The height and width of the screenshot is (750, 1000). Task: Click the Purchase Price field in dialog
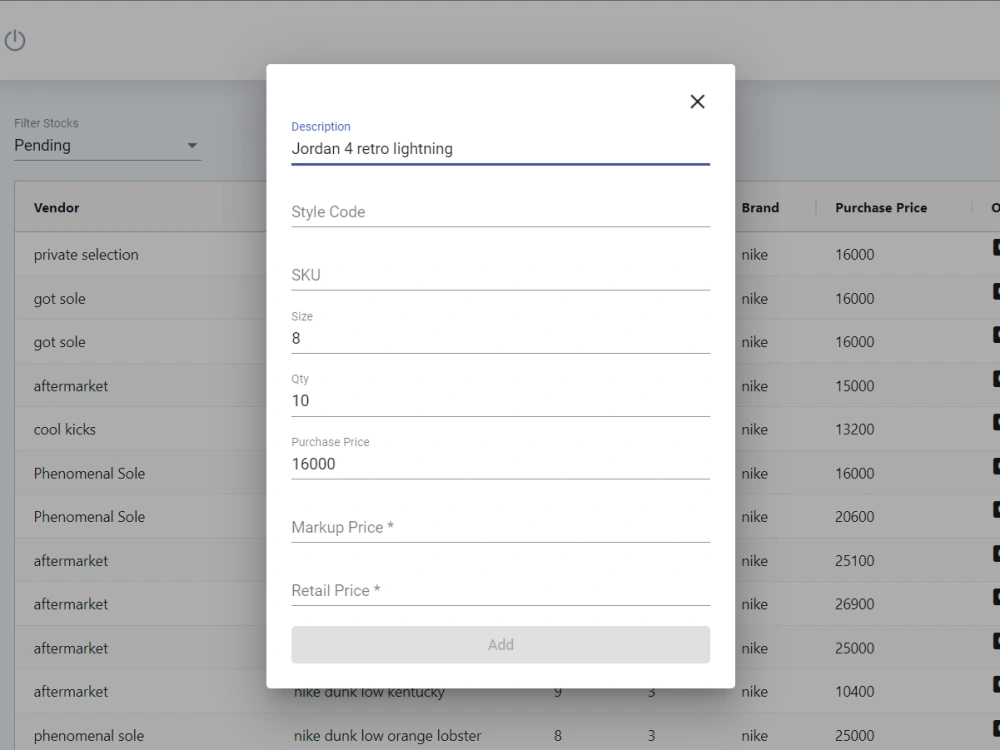point(500,464)
